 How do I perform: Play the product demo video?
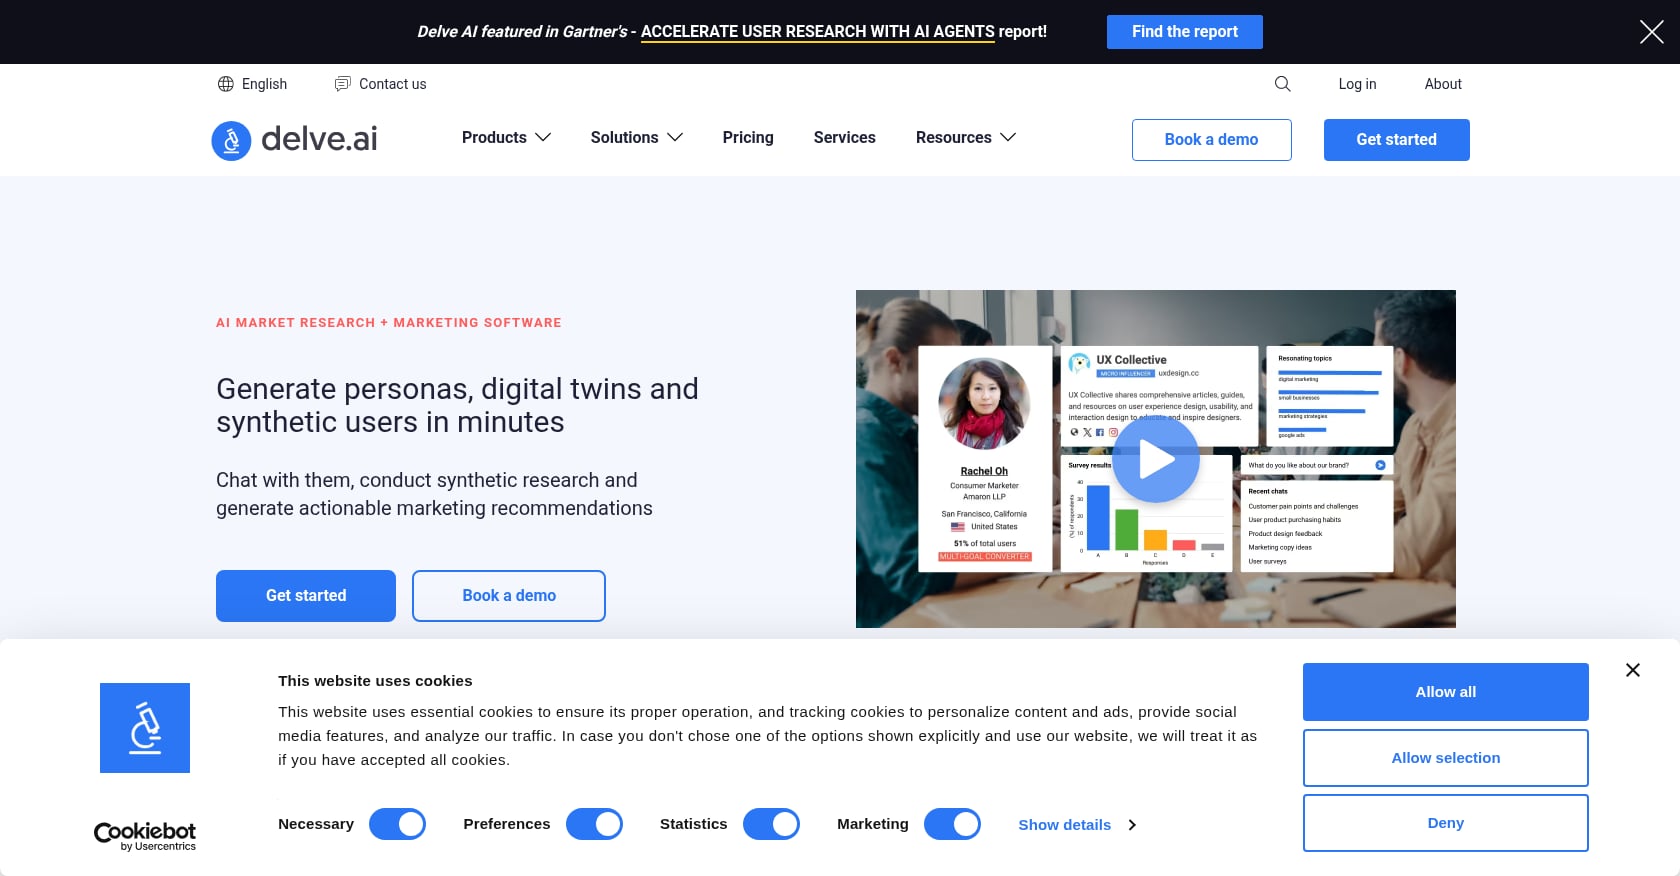tap(1156, 460)
